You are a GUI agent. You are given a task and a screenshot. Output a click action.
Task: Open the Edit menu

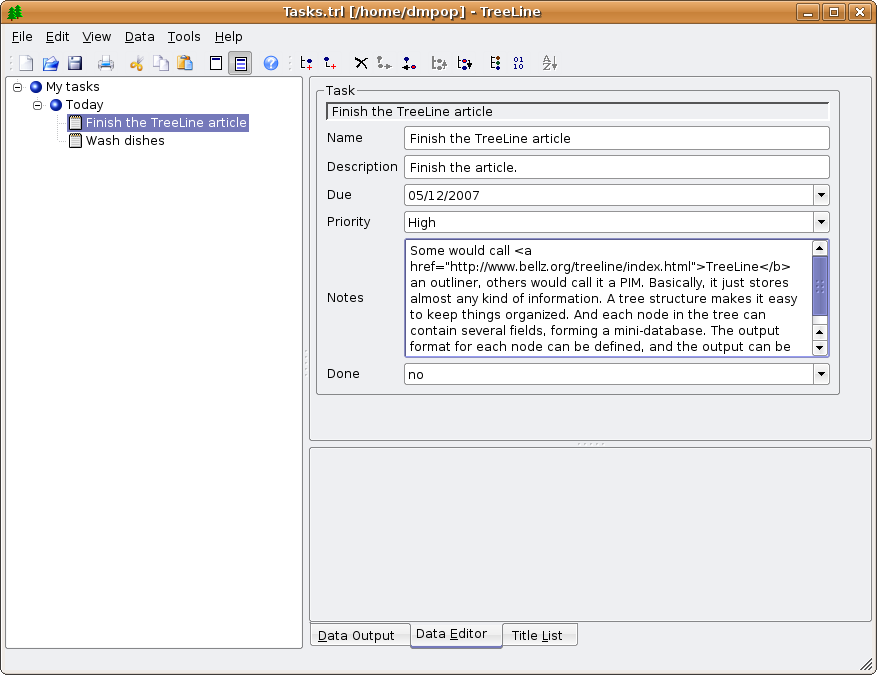pyautogui.click(x=57, y=37)
